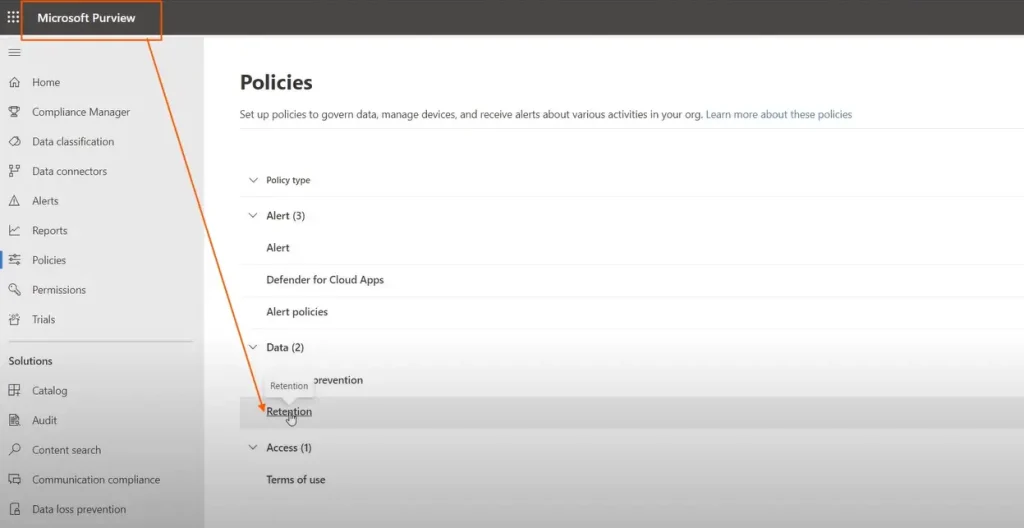Viewport: 1024px width, 528px height.
Task: Collapse the Data (2) group chevron
Action: (x=253, y=348)
